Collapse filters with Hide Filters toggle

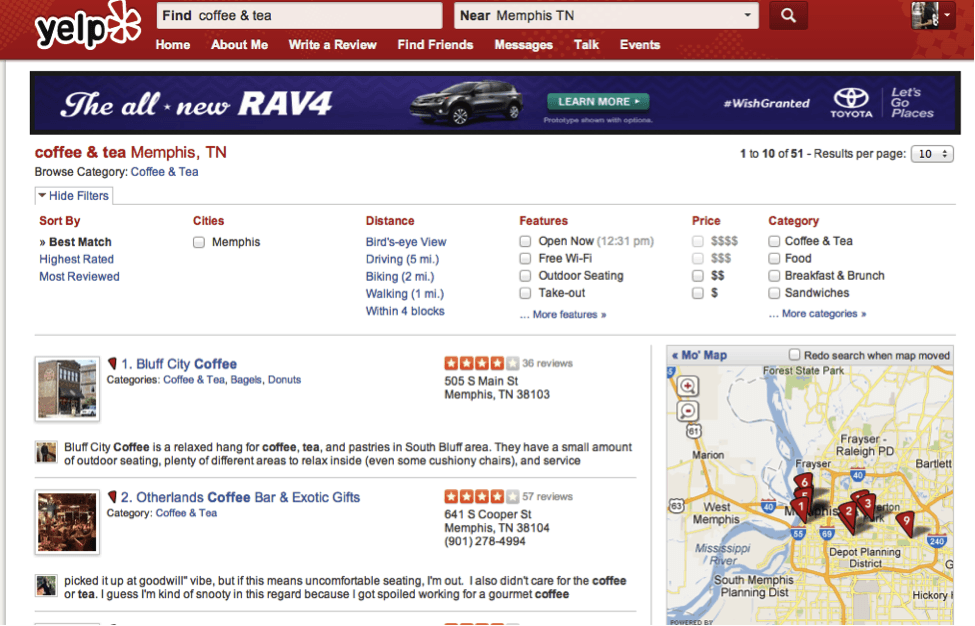point(73,196)
